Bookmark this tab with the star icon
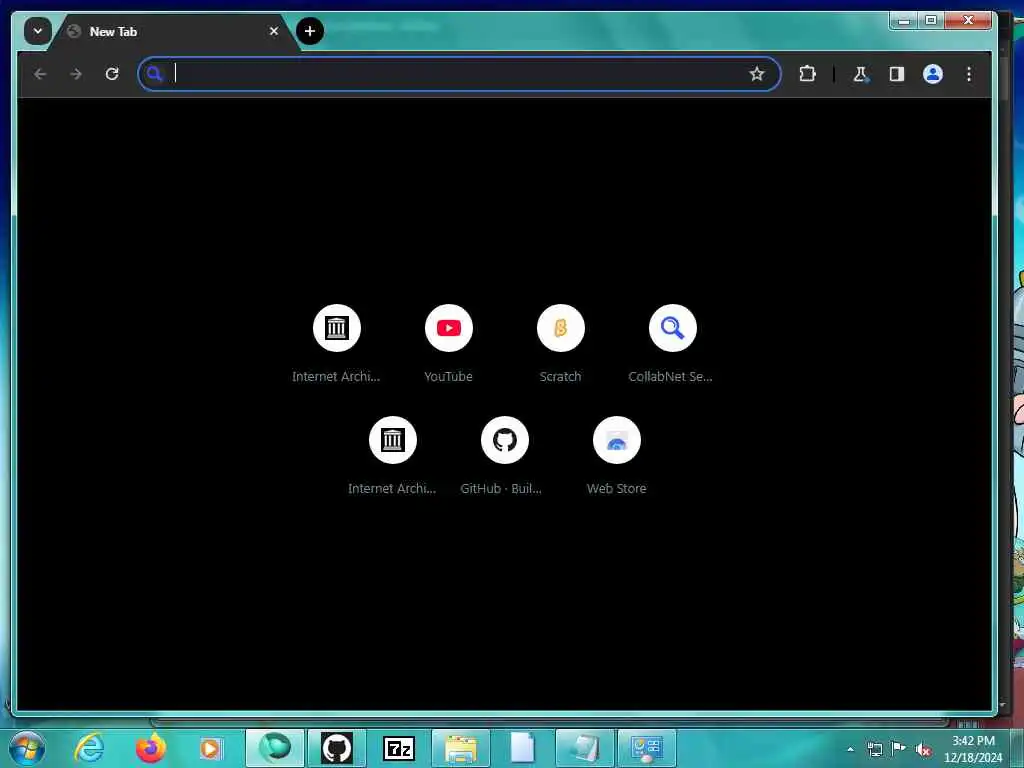Screen dimensions: 1024x768 (756, 74)
